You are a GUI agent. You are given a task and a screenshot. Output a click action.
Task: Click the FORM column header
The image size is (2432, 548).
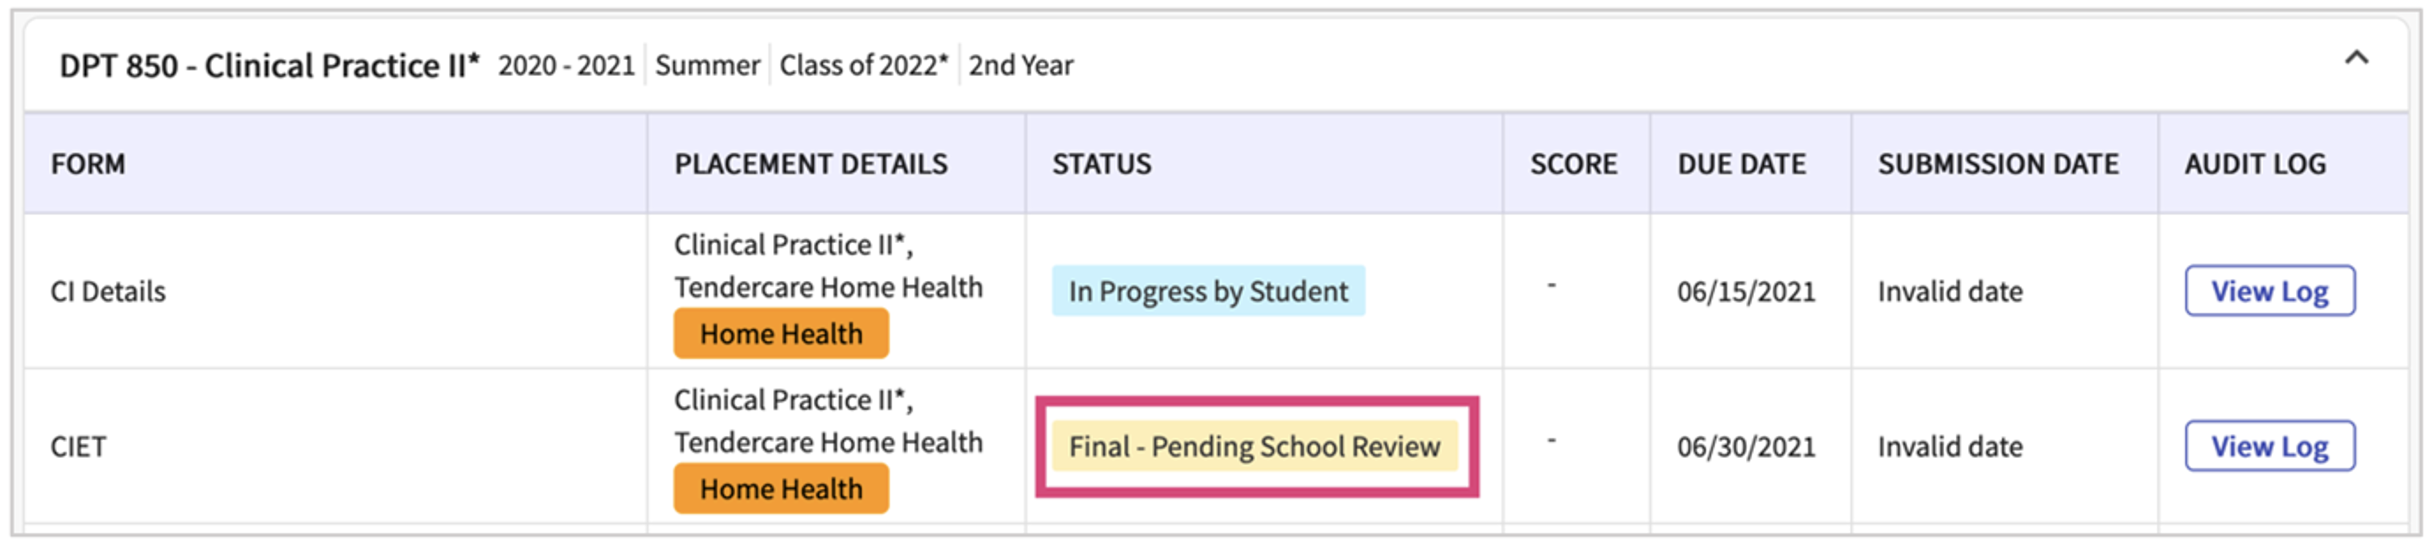pos(88,164)
